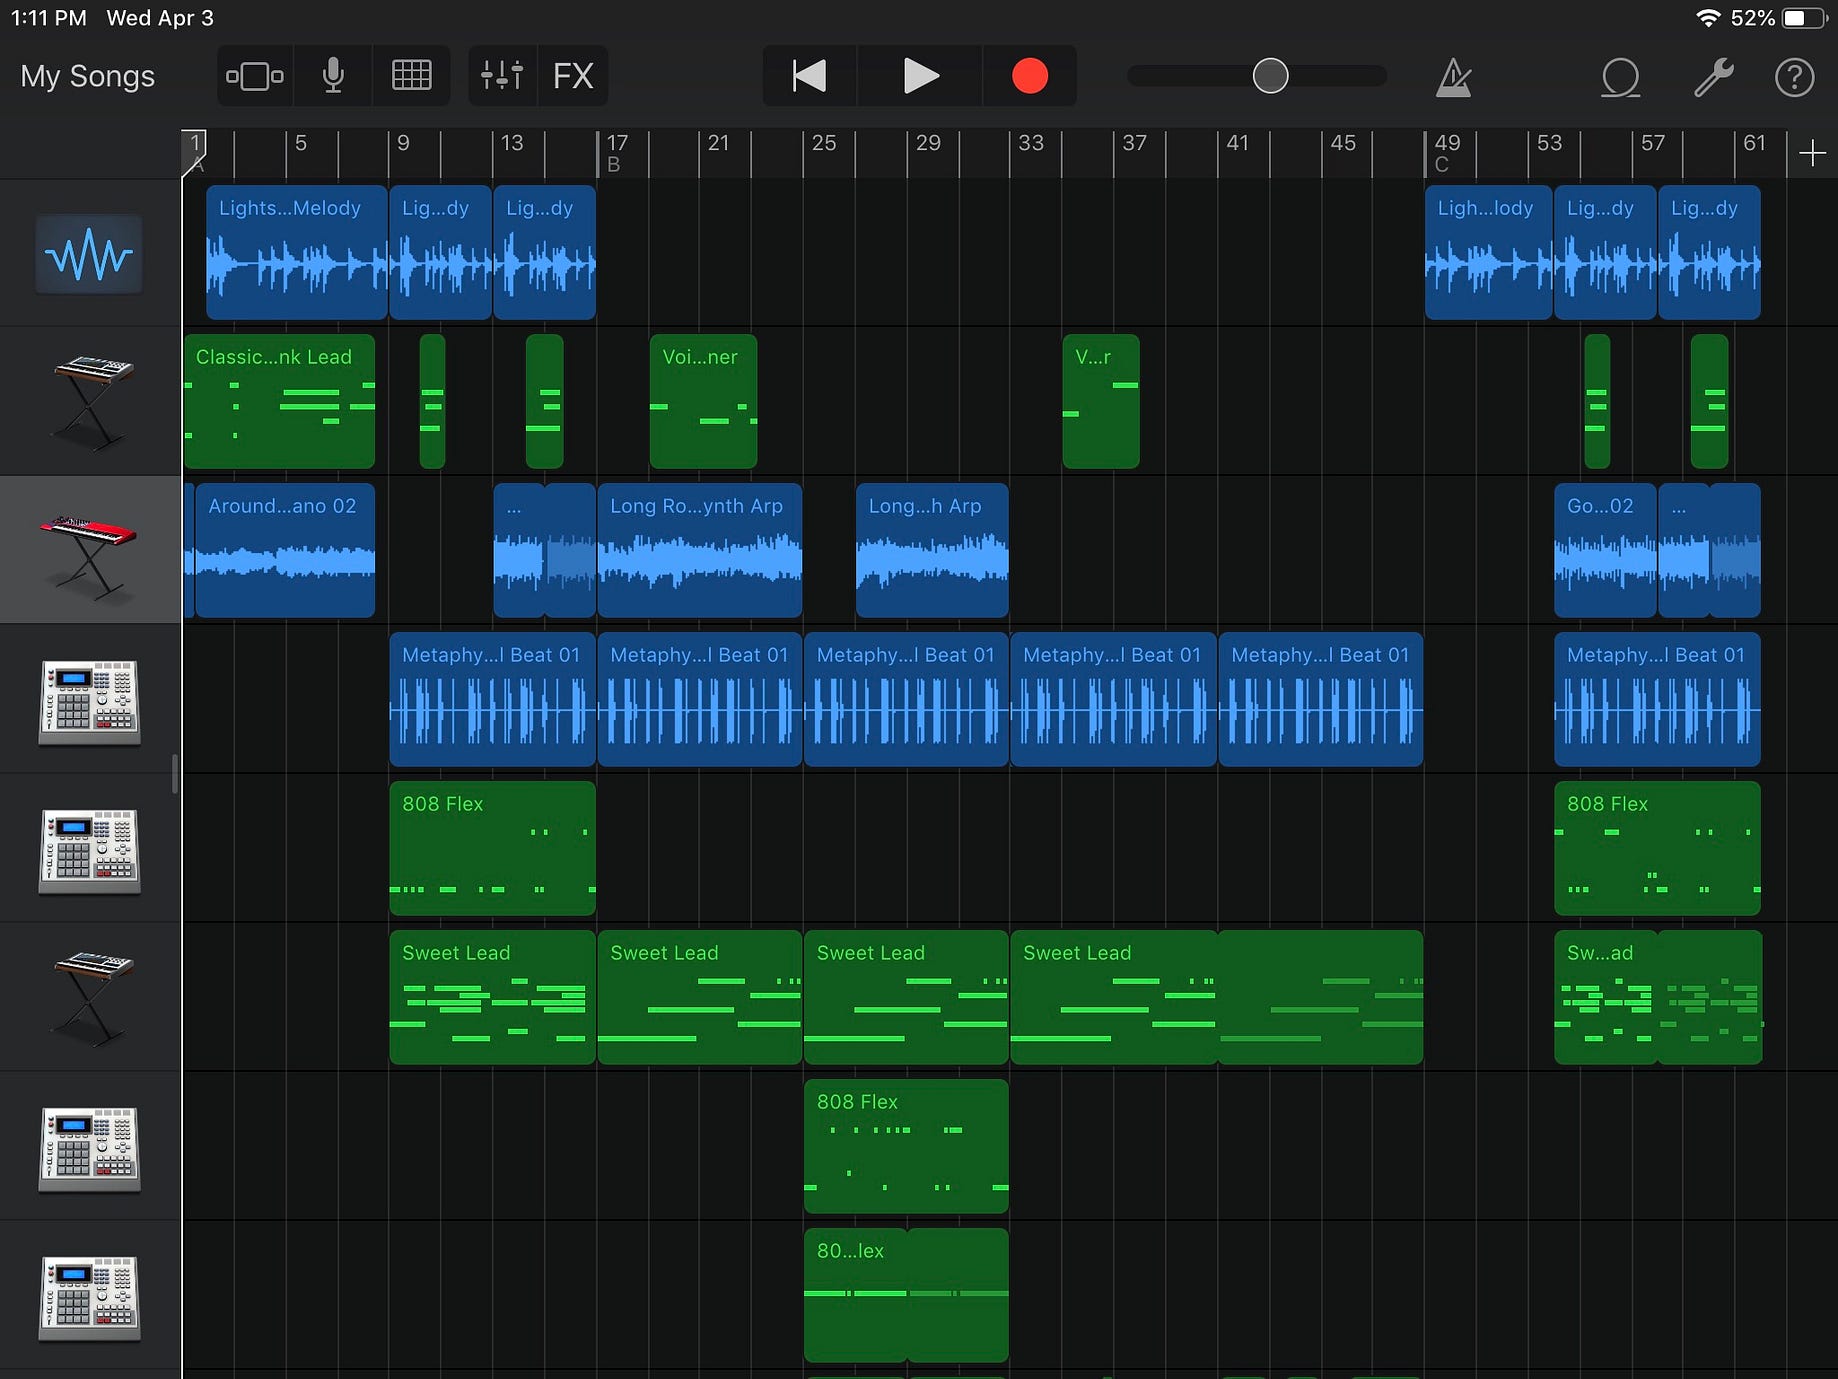Adjust the master volume slider
Image resolution: width=1838 pixels, height=1379 pixels.
[x=1268, y=73]
